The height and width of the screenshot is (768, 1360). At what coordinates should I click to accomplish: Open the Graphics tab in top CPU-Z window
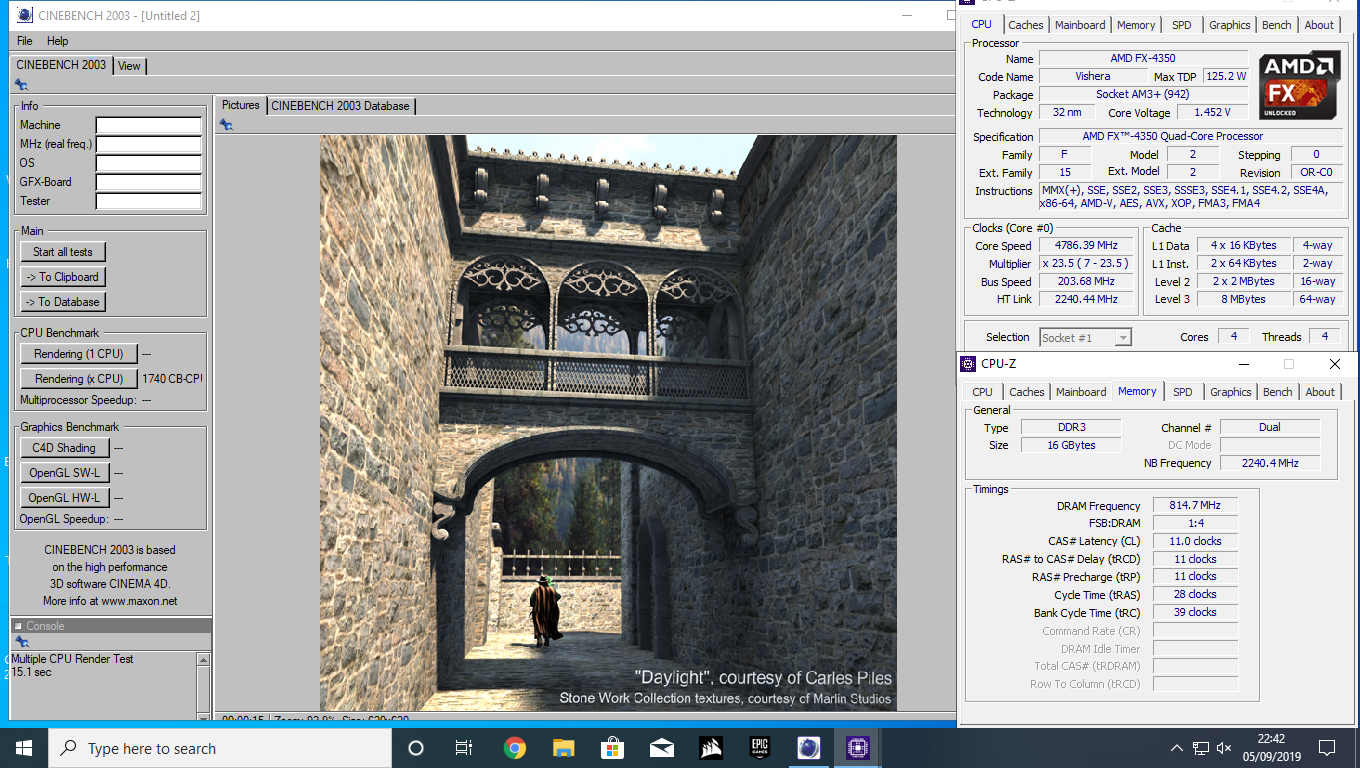click(x=1229, y=25)
